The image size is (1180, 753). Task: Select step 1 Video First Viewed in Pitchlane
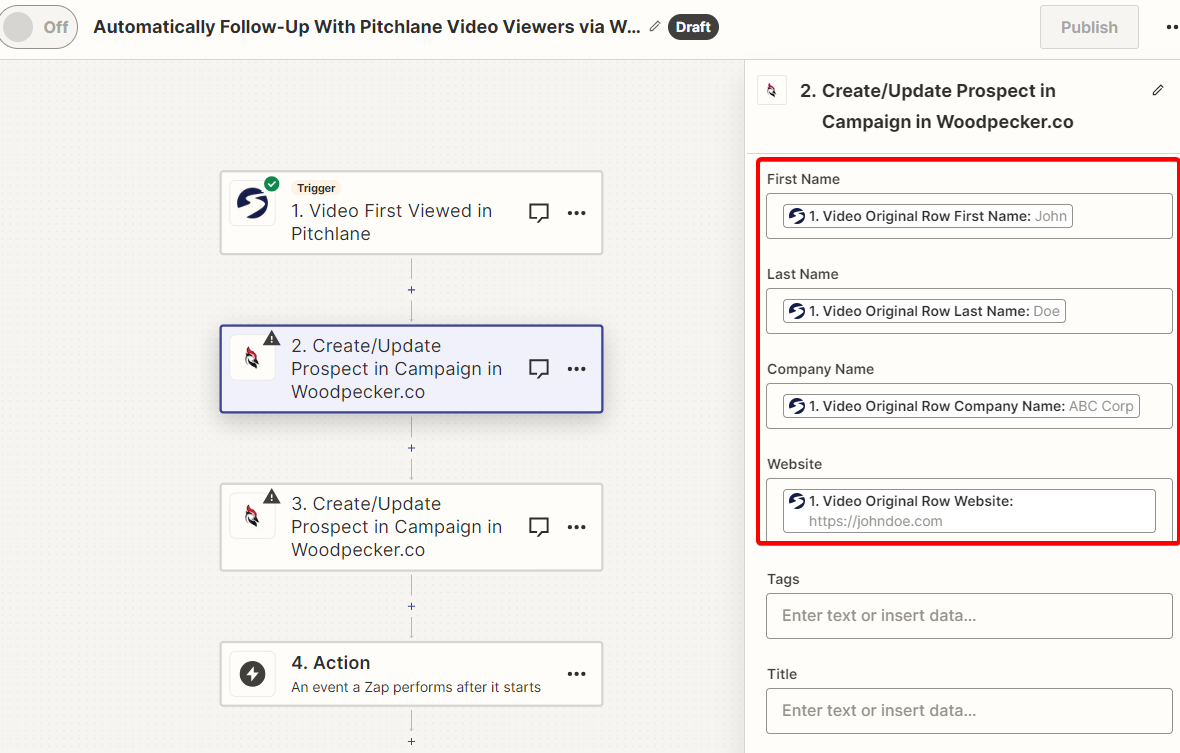[412, 213]
